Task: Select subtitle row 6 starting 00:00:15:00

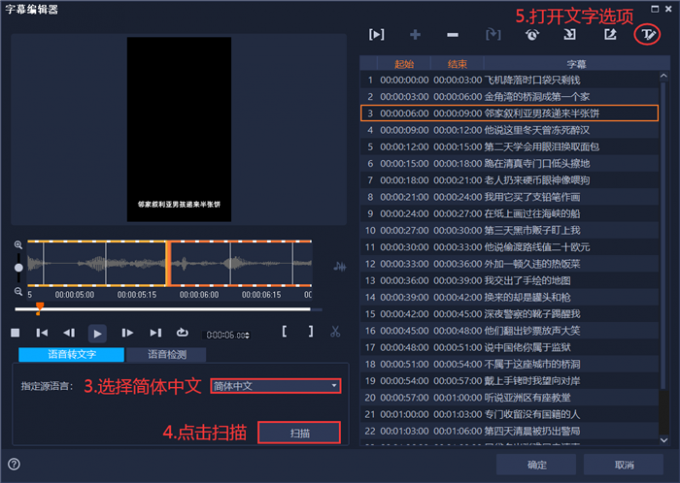Action: [509, 163]
